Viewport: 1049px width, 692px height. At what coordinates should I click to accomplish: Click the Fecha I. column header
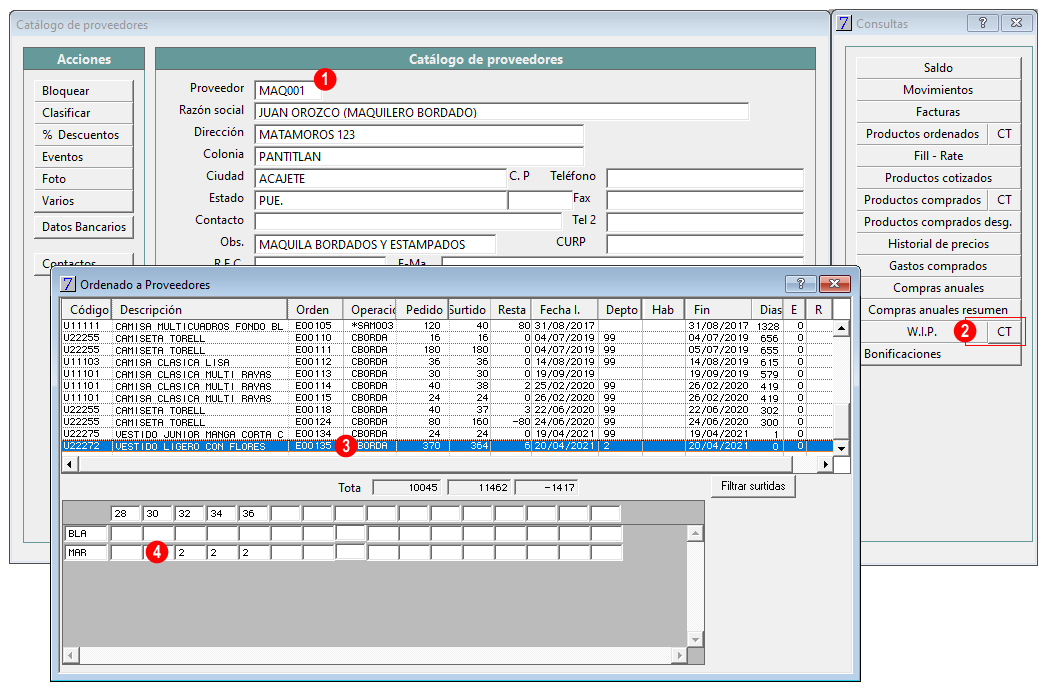point(562,310)
